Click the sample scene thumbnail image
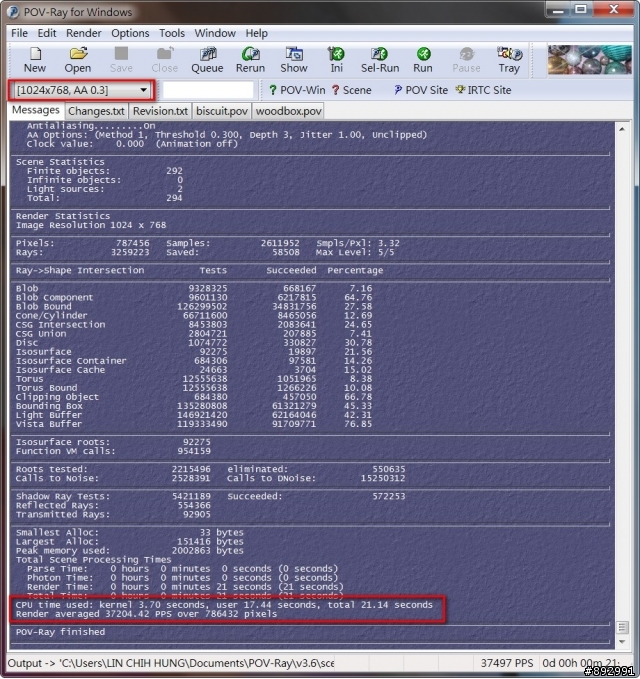Image resolution: width=640 pixels, height=679 pixels. tap(589, 59)
